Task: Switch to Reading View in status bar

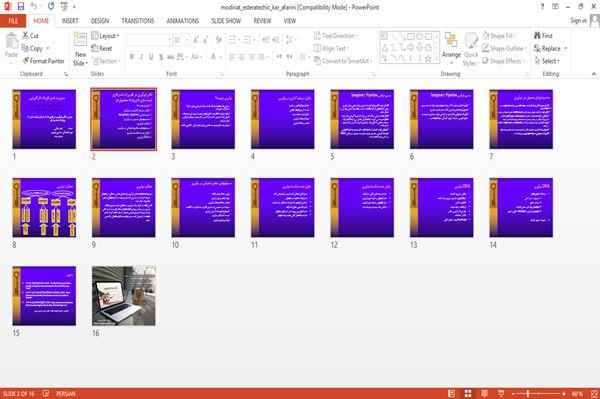Action: click(484, 393)
